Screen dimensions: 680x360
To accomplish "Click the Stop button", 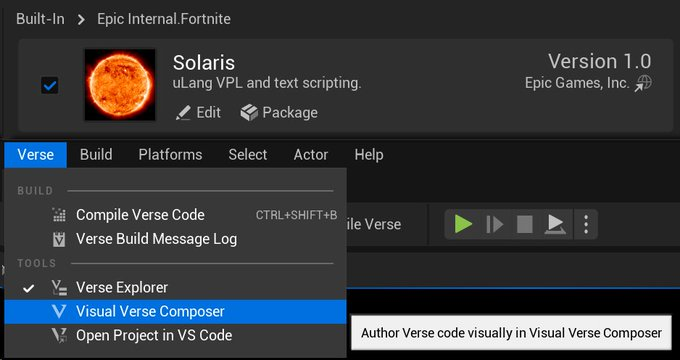I will [x=525, y=224].
